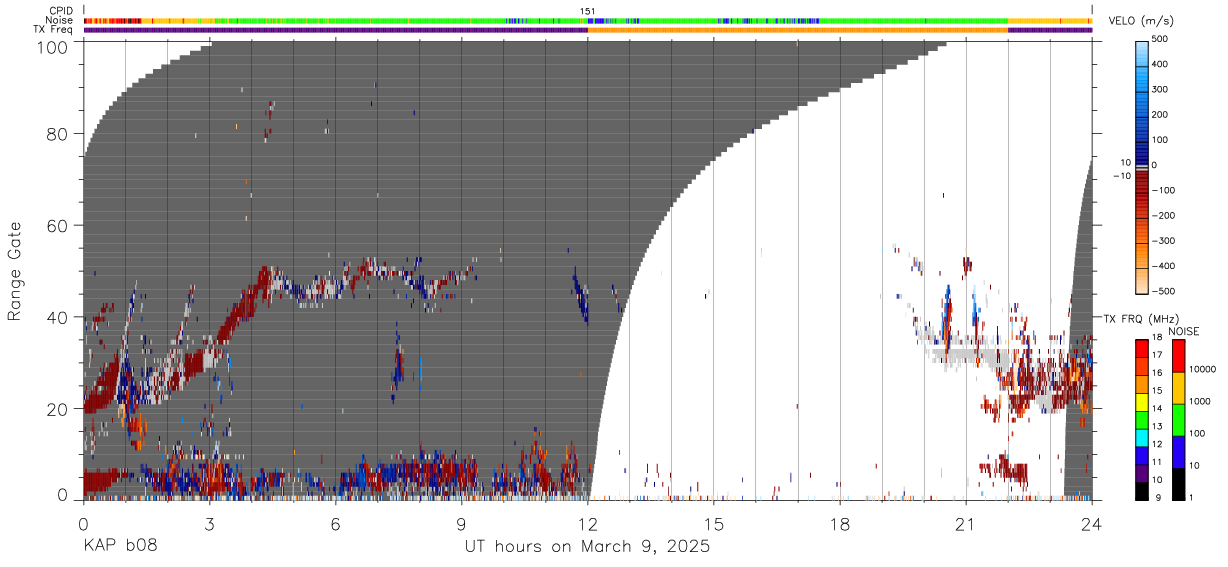
Task: Click the range gate tick label 100
Action: click(x=53, y=46)
